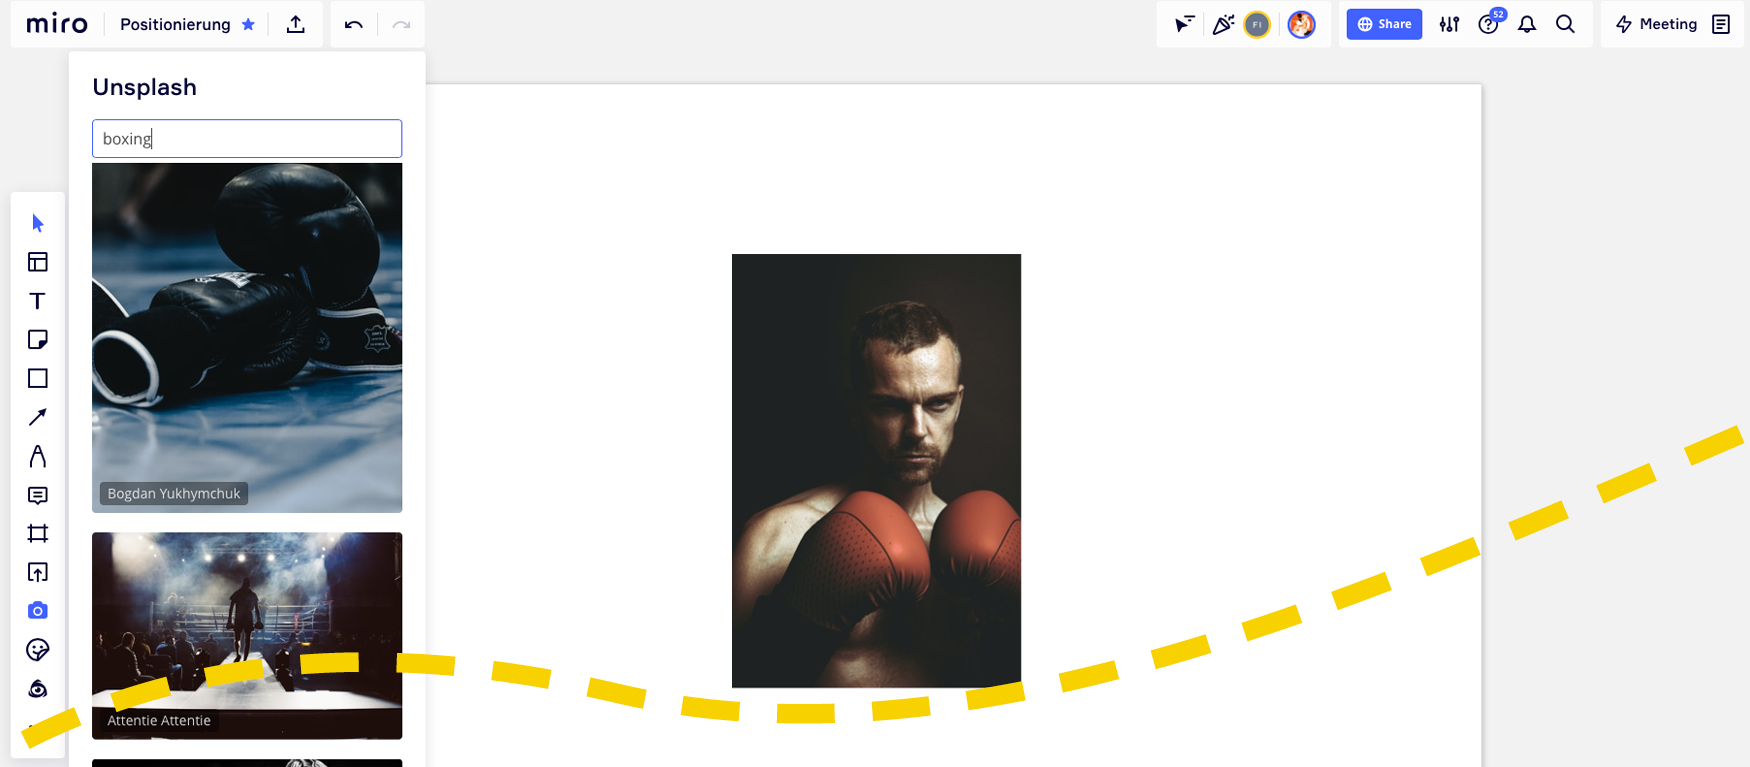Screen dimensions: 1750x767
Task: Open the Comment tool
Action: click(x=38, y=495)
